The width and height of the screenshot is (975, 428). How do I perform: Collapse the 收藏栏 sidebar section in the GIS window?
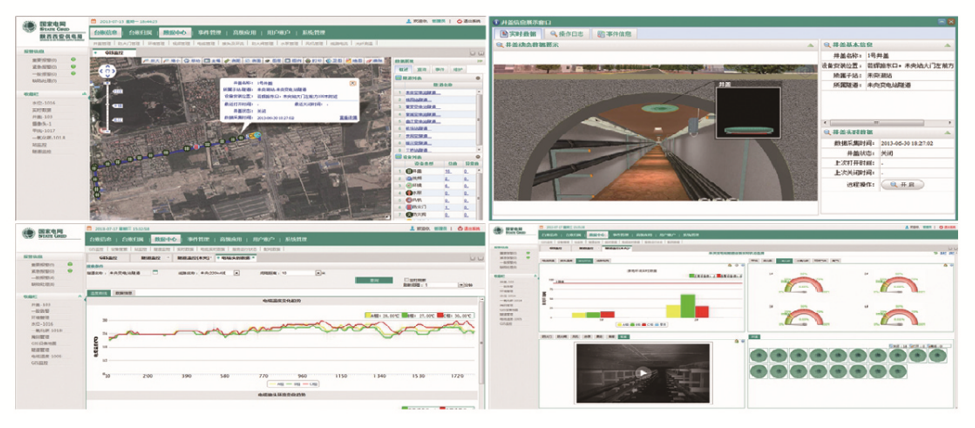click(x=85, y=94)
